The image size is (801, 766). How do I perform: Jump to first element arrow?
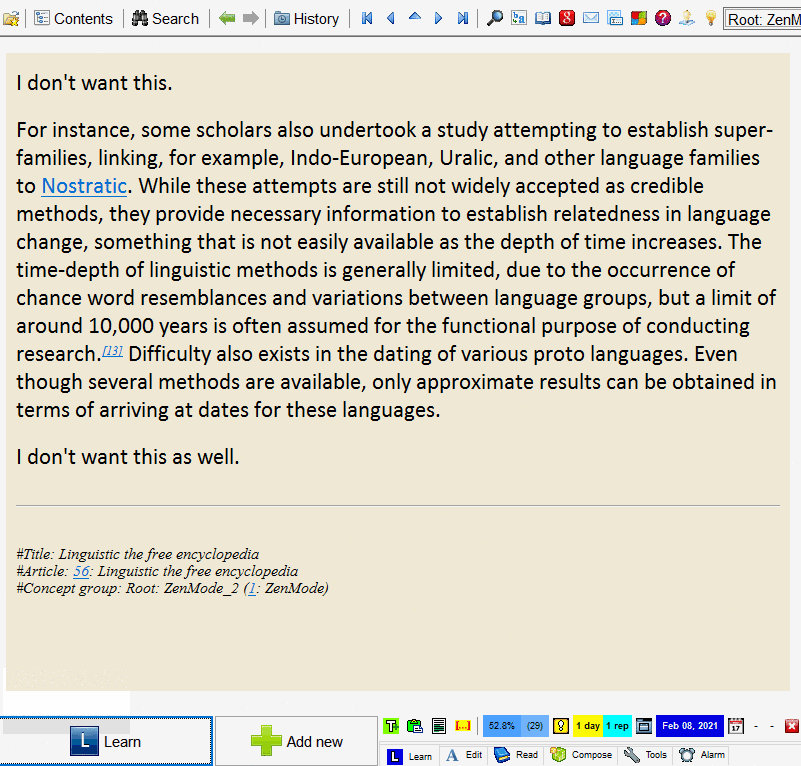(367, 18)
